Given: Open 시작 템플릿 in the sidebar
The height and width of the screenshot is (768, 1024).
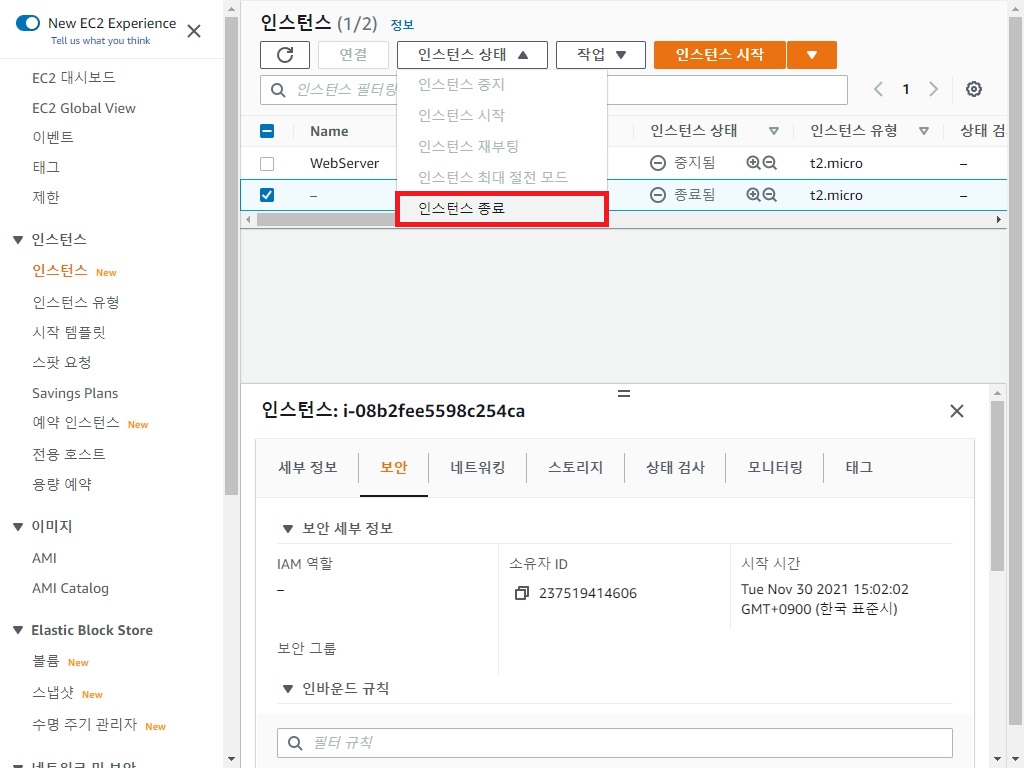Looking at the screenshot, I should [69, 332].
